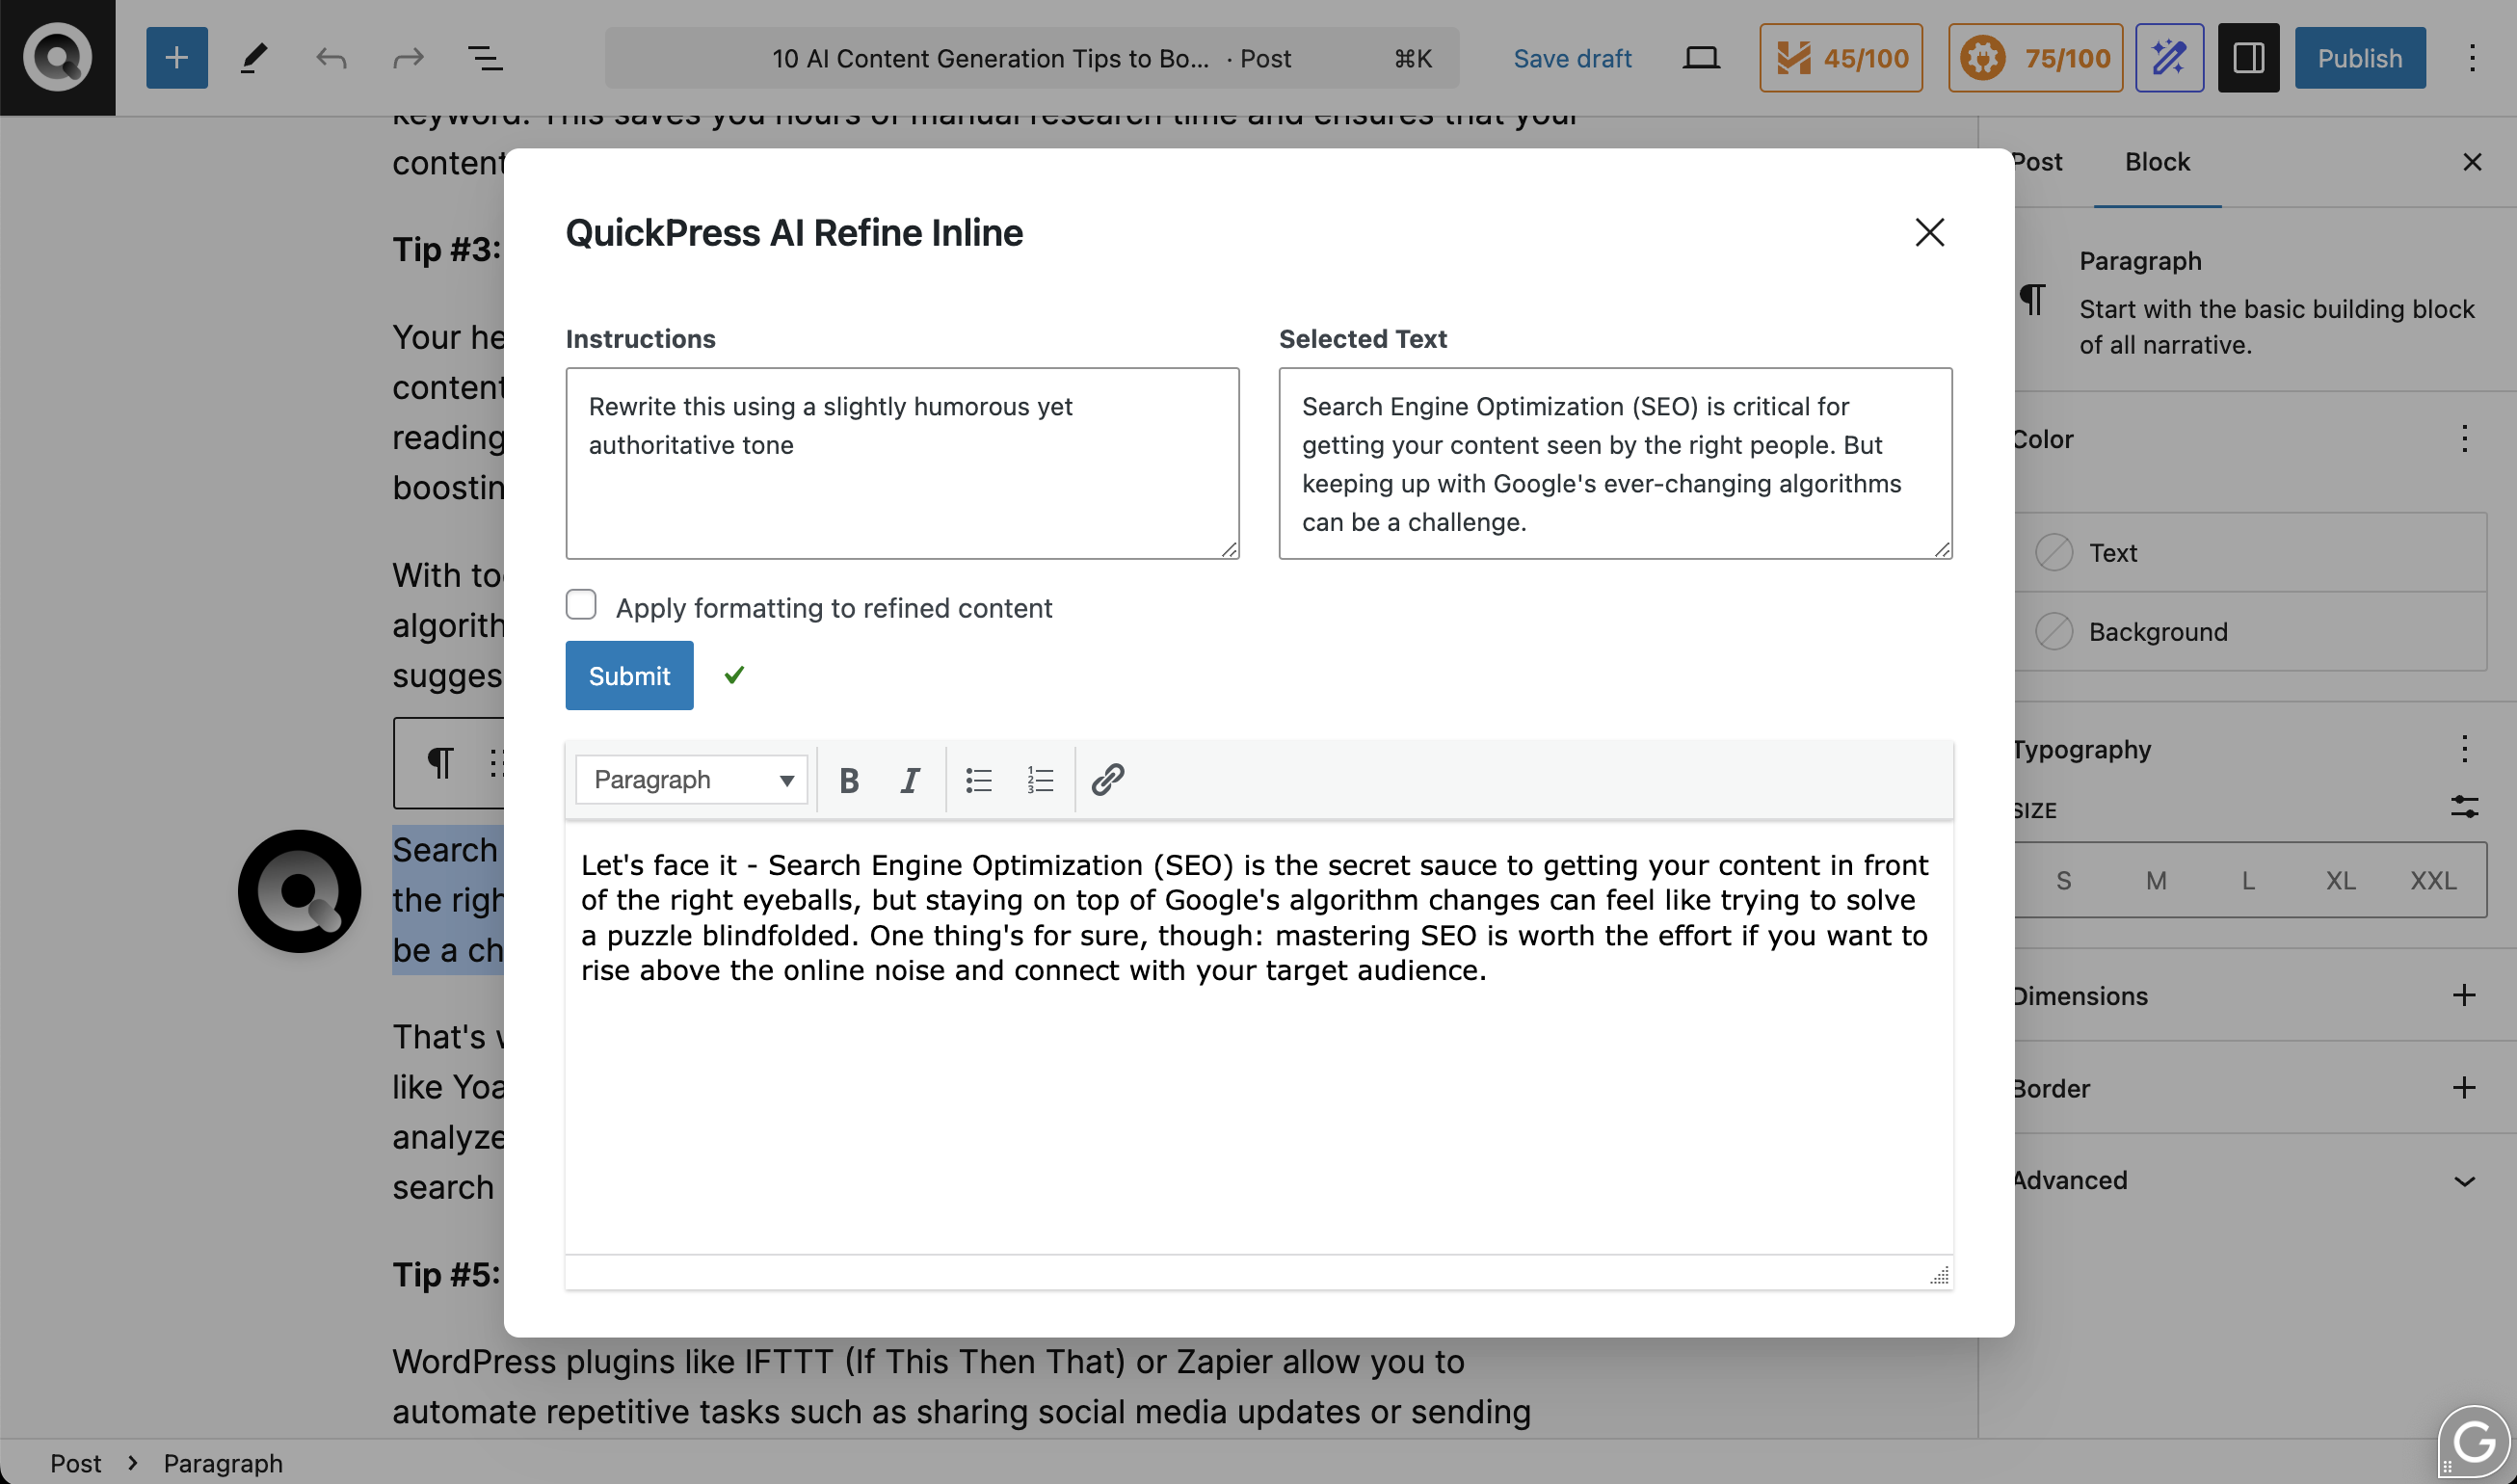This screenshot has width=2517, height=1484.
Task: Select the Tools pencil icon
Action: [x=254, y=58]
